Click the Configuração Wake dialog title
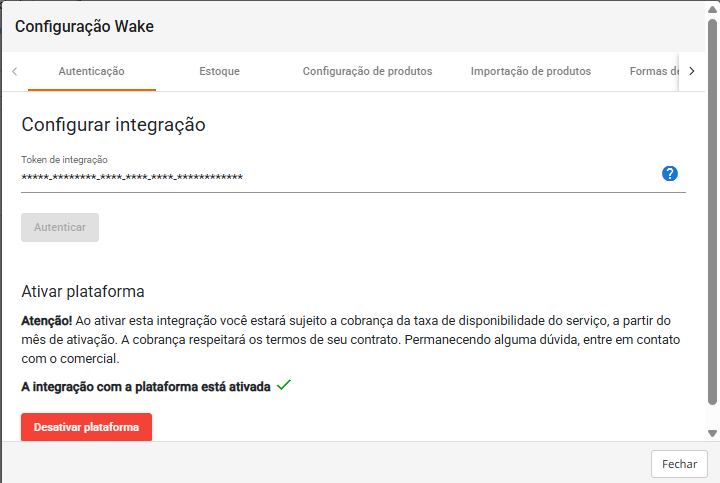 (x=84, y=27)
